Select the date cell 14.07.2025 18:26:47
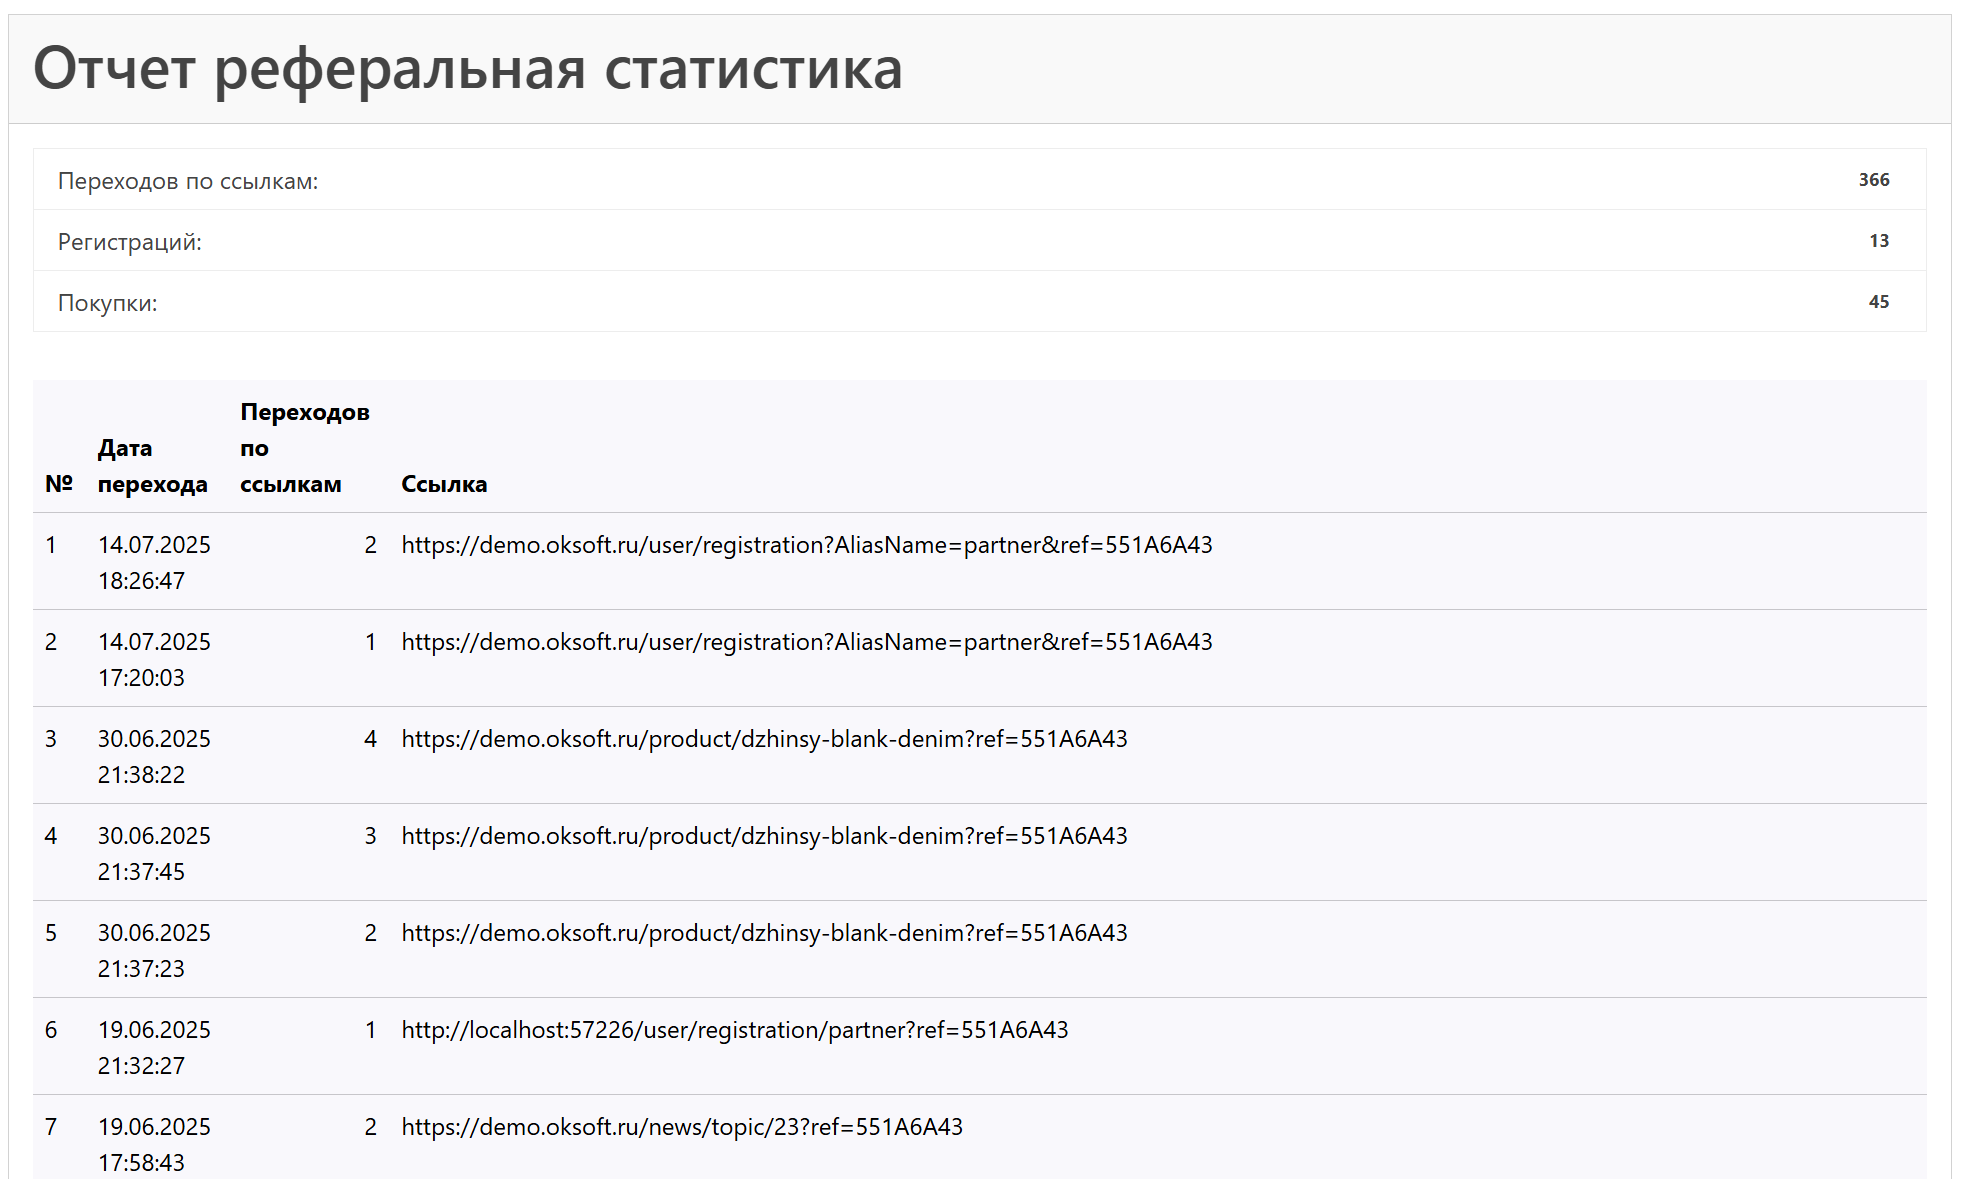 coord(155,562)
